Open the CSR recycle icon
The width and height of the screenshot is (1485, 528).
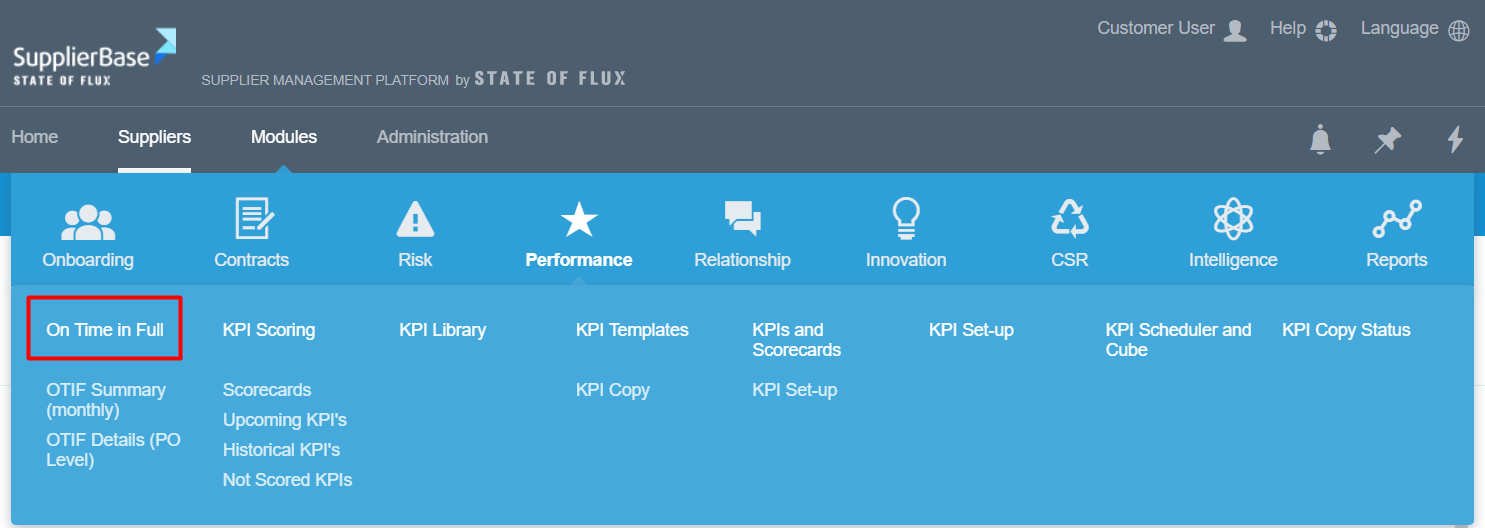(1069, 219)
